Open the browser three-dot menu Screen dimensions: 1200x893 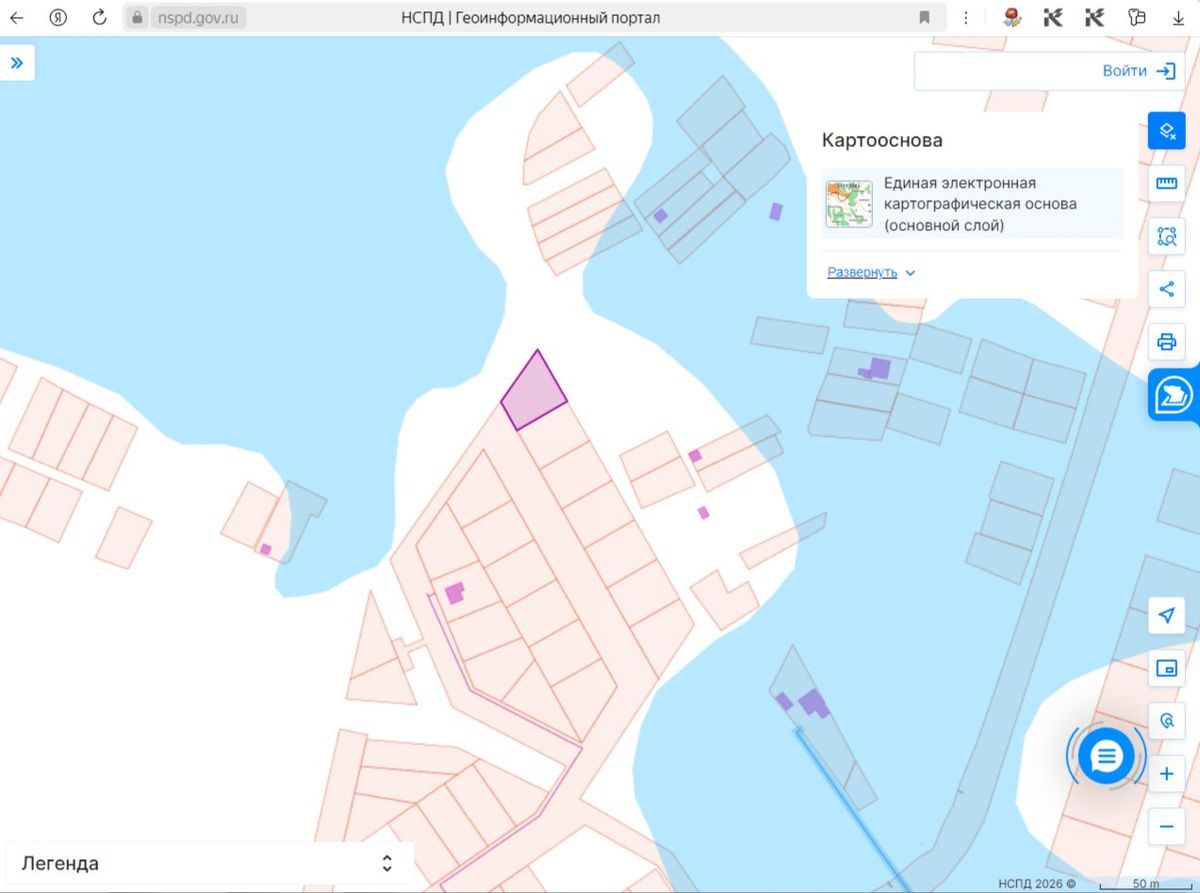(x=966, y=17)
